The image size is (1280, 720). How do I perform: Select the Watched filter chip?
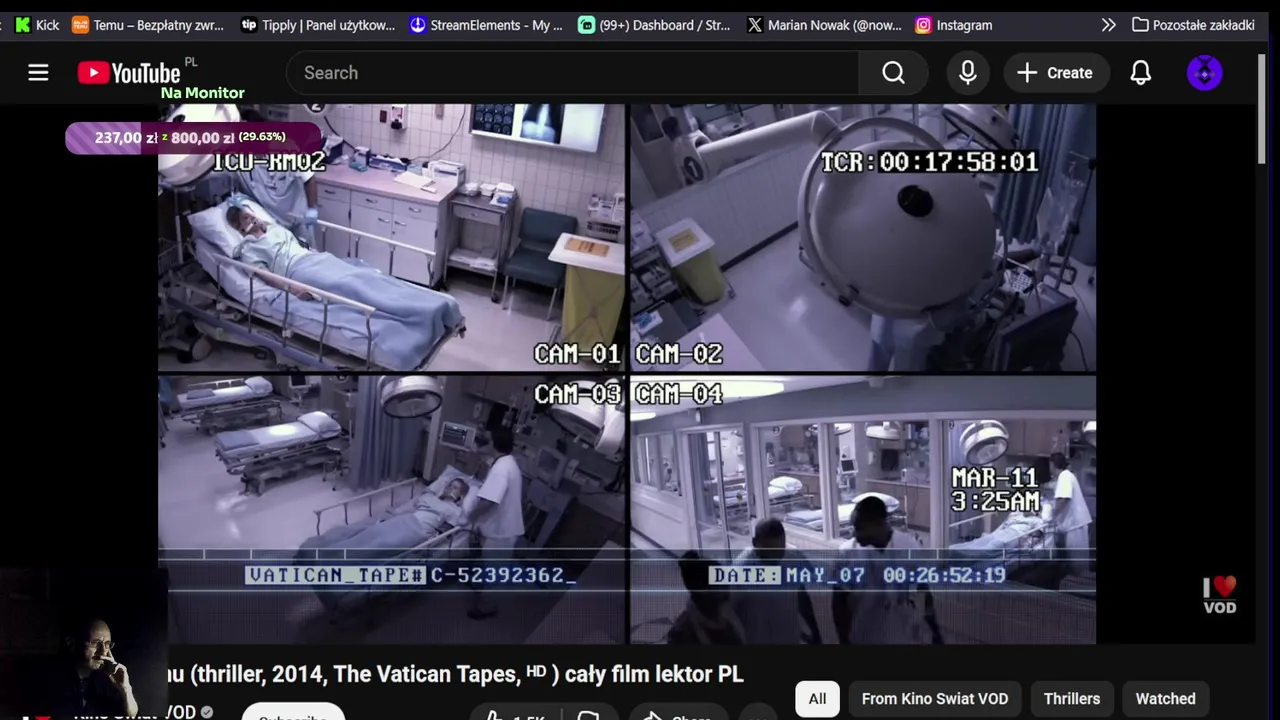pos(1165,699)
